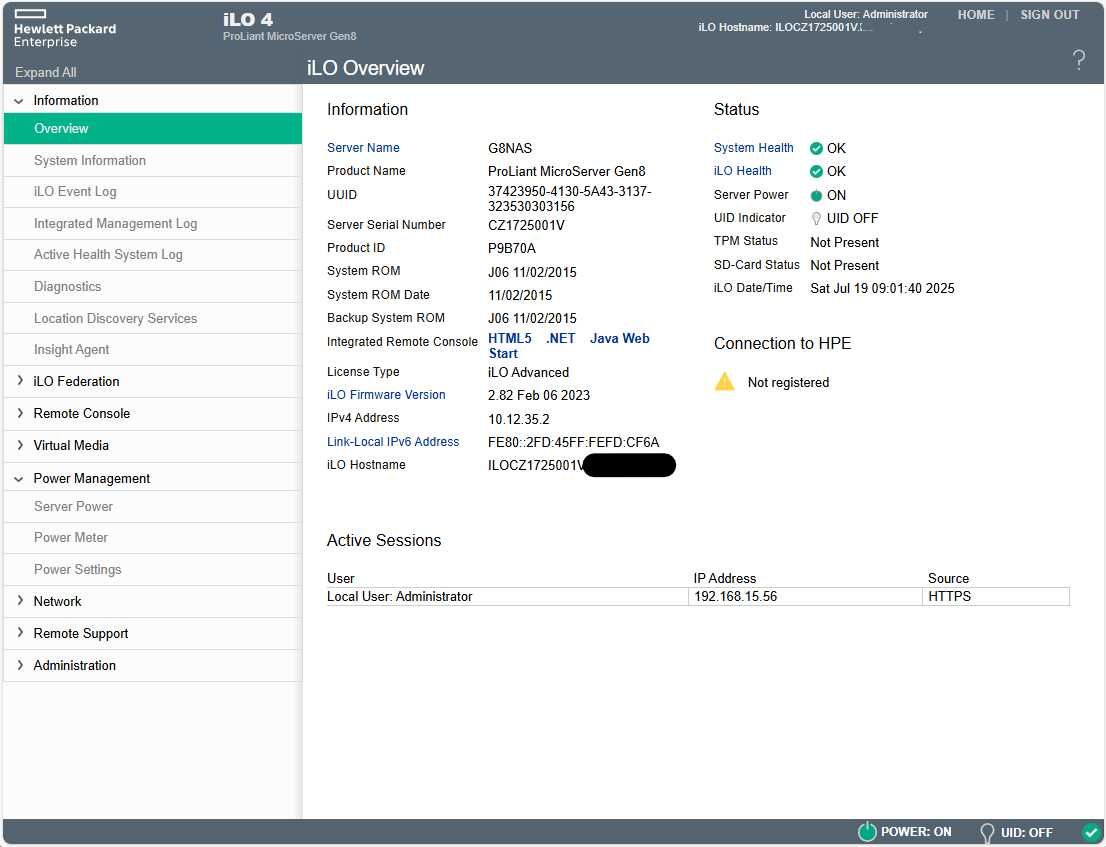Open Integrated Management Log
Screen dimensions: 1106x847
click(152, 224)
